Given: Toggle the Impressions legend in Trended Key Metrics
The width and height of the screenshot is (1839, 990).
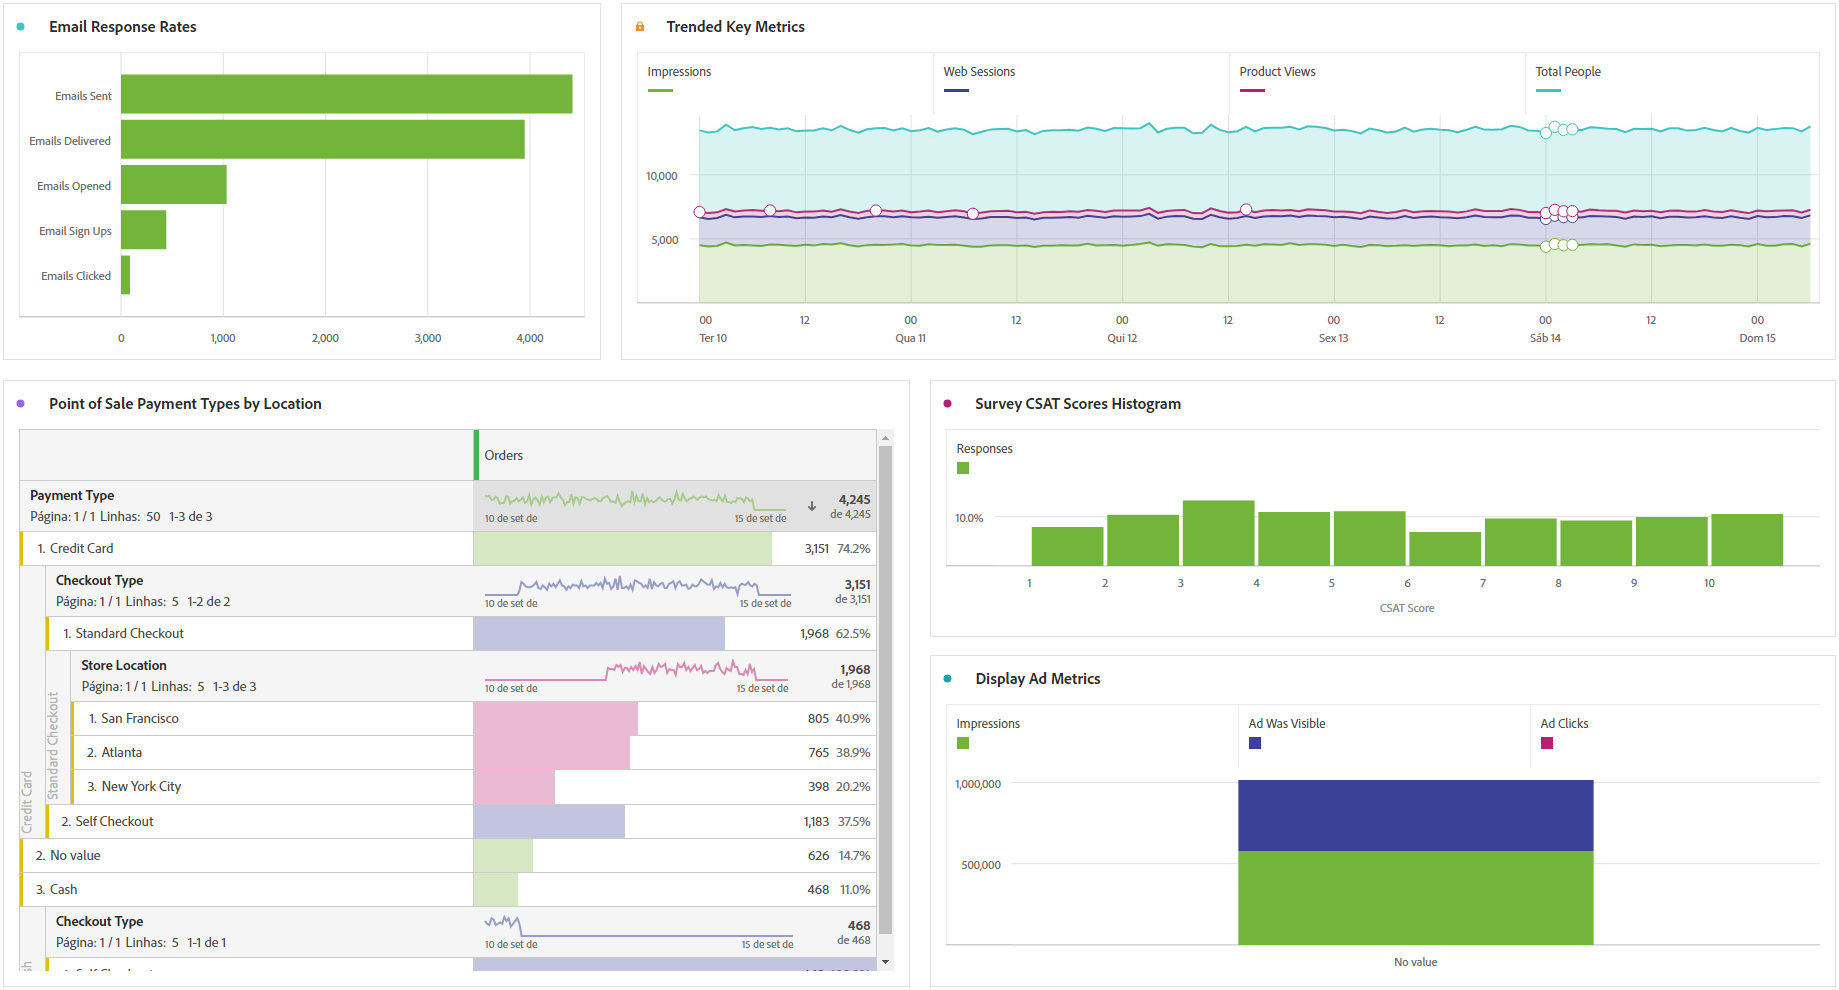Looking at the screenshot, I should (680, 78).
